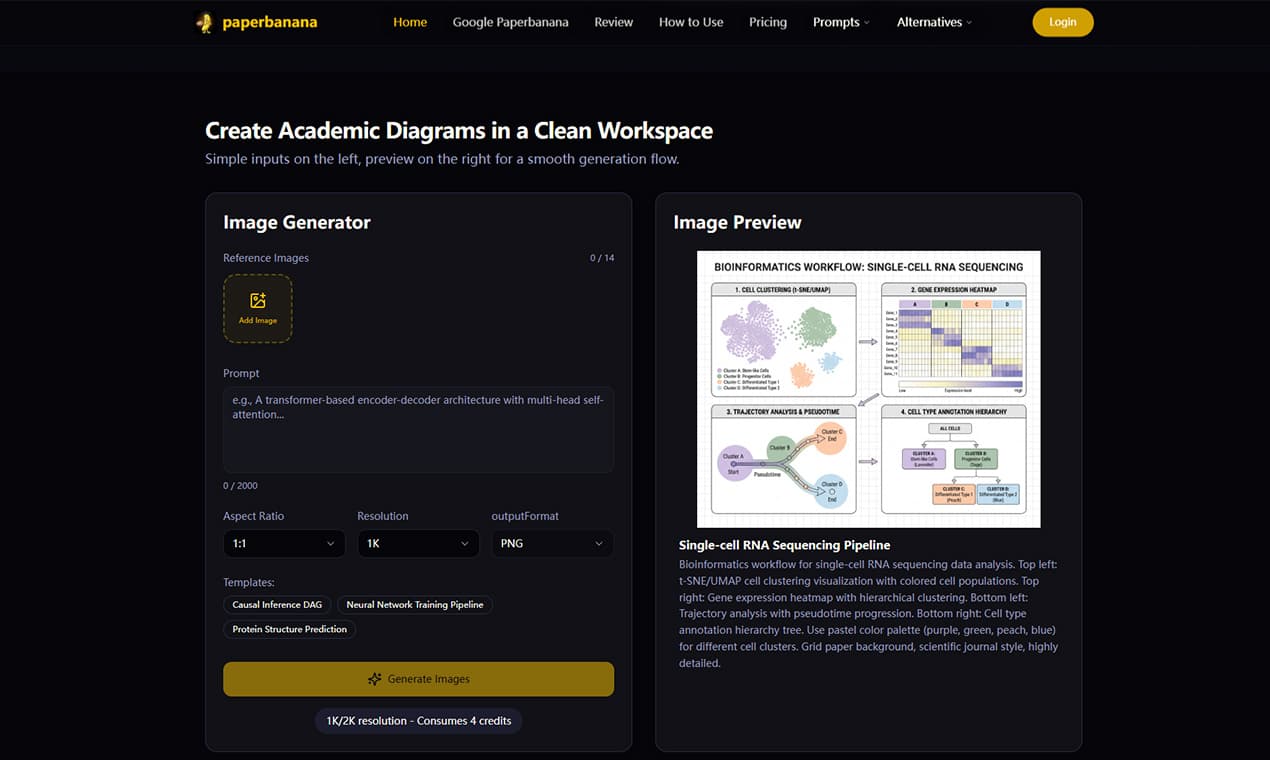Open the Resolution 1K dropdown

point(417,543)
